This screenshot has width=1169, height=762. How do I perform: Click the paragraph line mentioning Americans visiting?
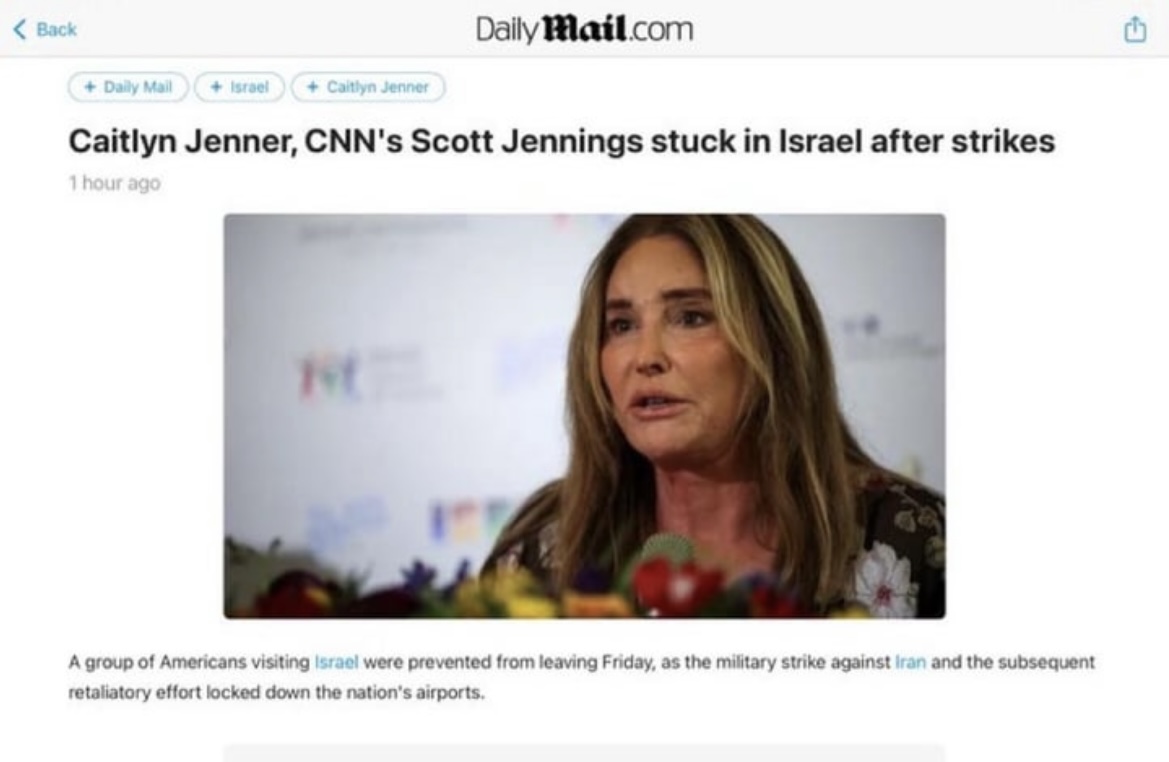[582, 662]
